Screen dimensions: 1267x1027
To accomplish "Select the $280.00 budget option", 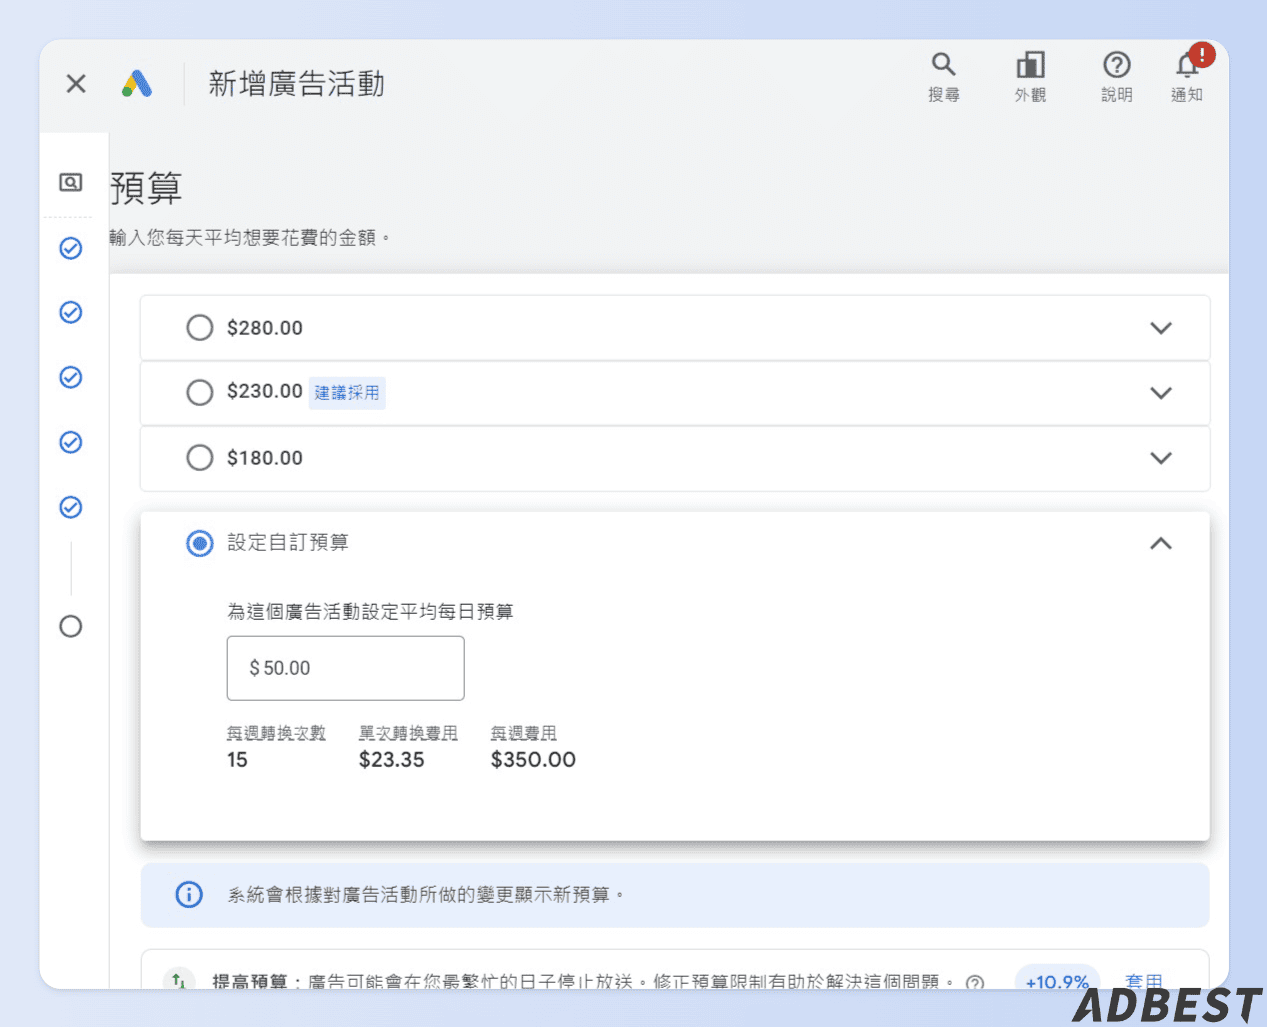I will tap(199, 327).
